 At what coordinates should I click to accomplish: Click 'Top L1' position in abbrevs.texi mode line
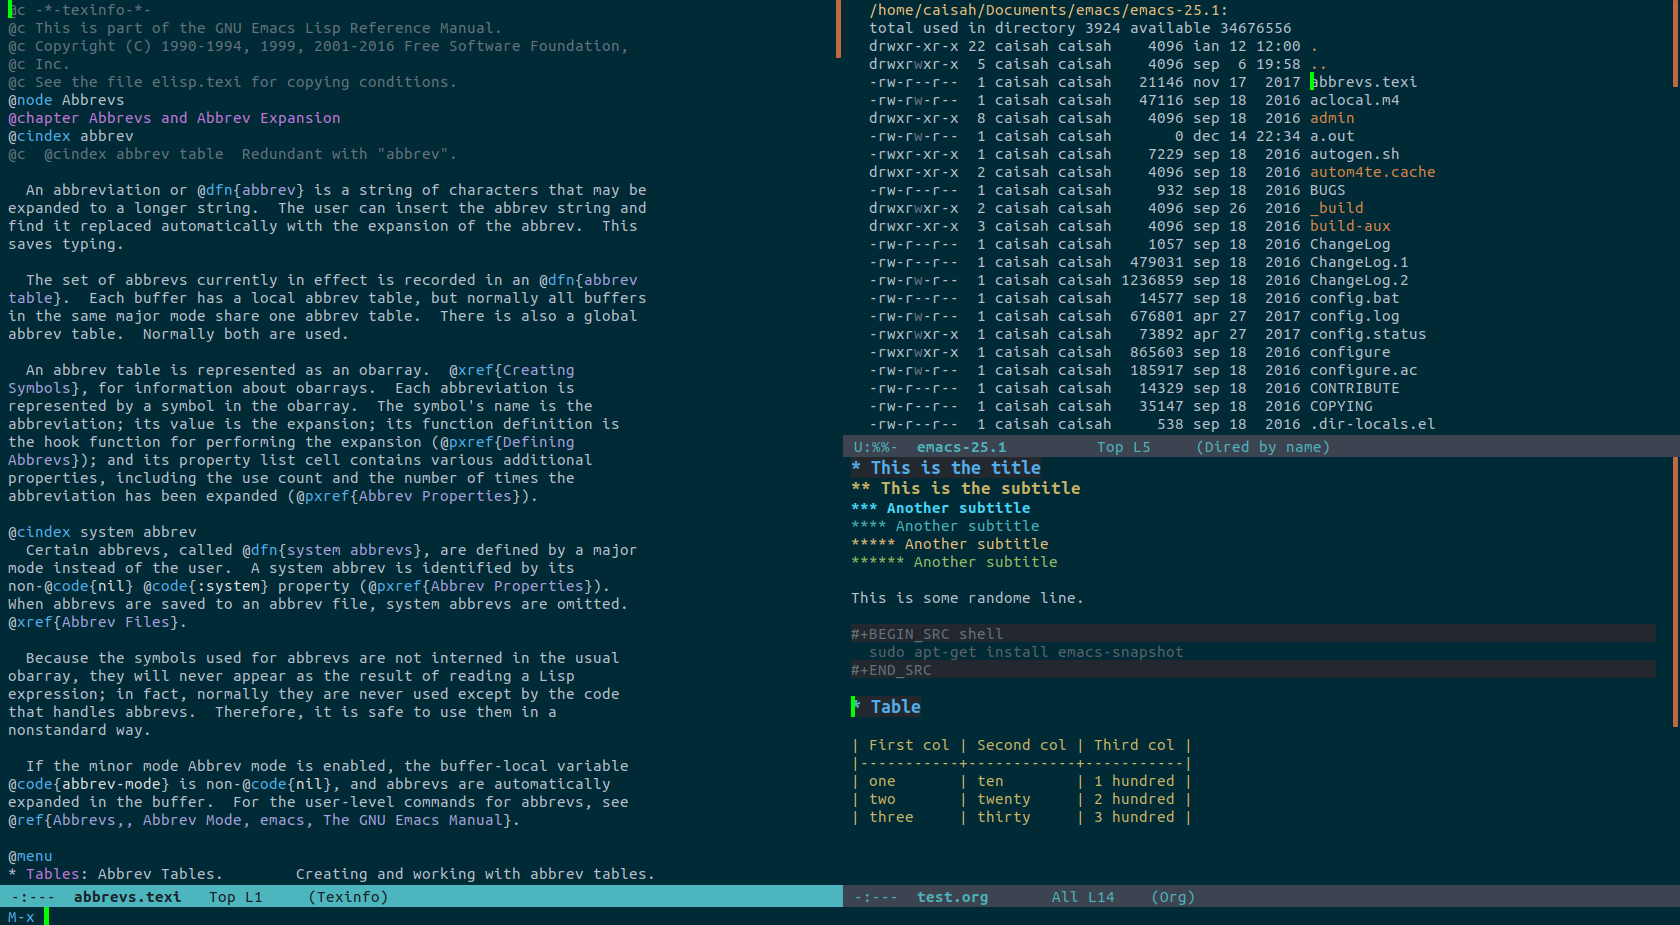coord(235,897)
